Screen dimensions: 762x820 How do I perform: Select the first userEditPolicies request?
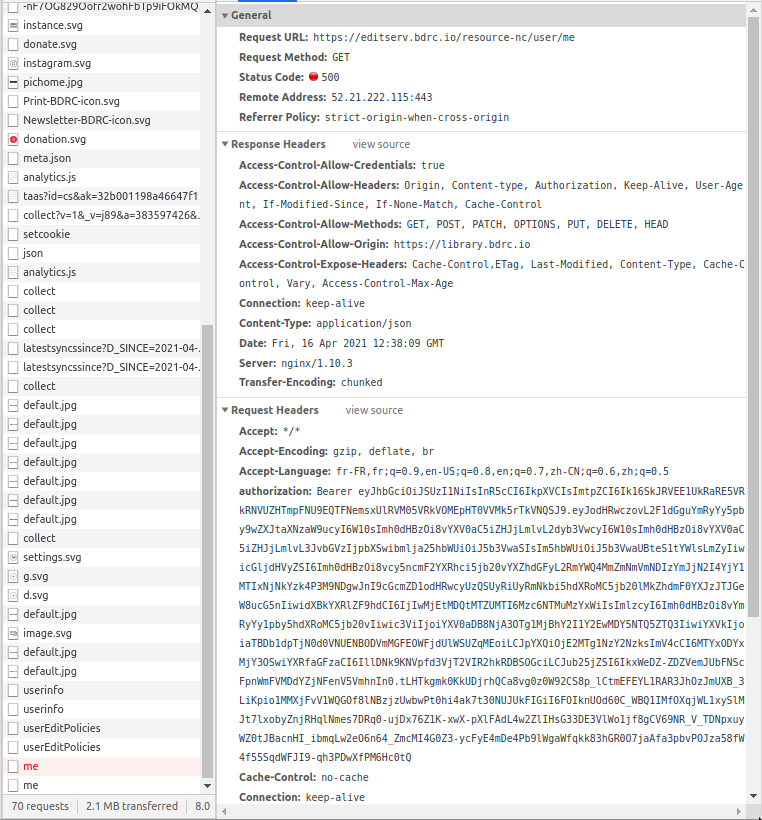pyautogui.click(x=102, y=728)
